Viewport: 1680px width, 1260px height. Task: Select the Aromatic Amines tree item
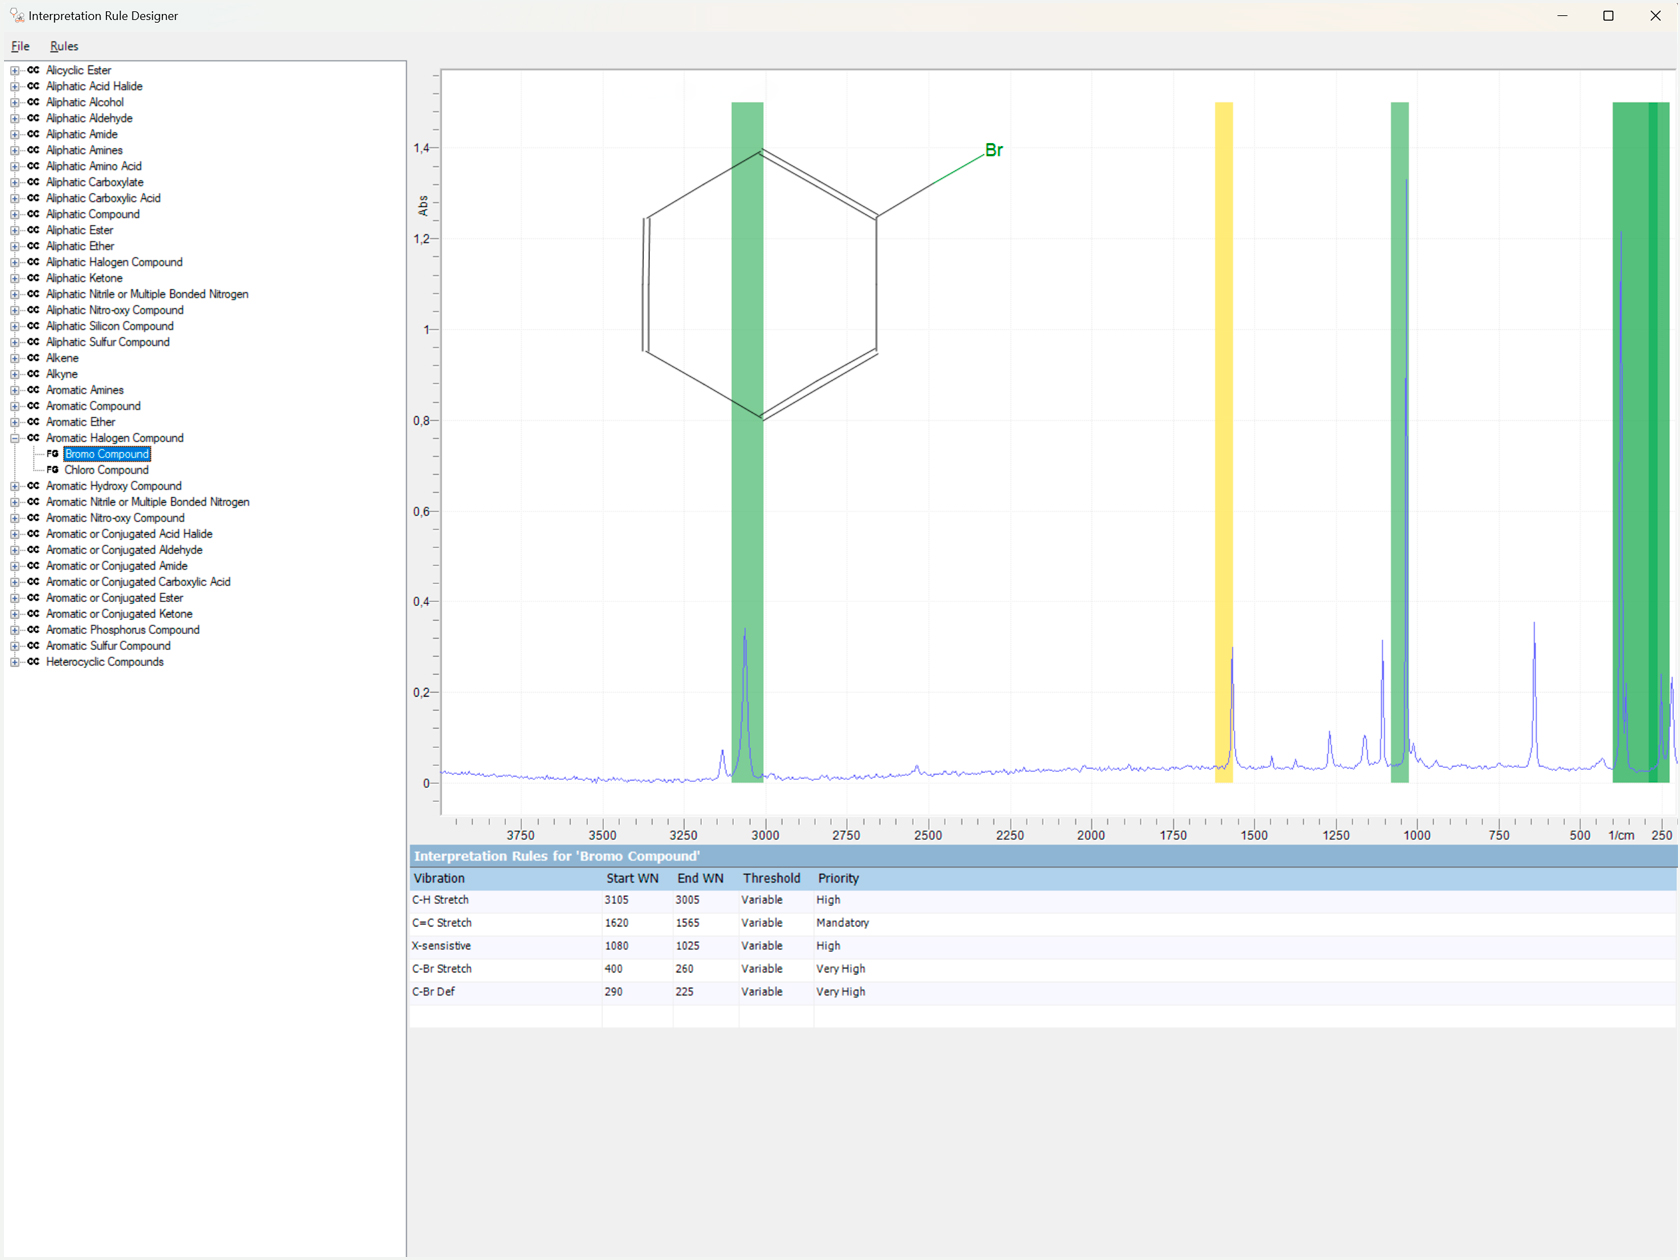pyautogui.click(x=85, y=390)
